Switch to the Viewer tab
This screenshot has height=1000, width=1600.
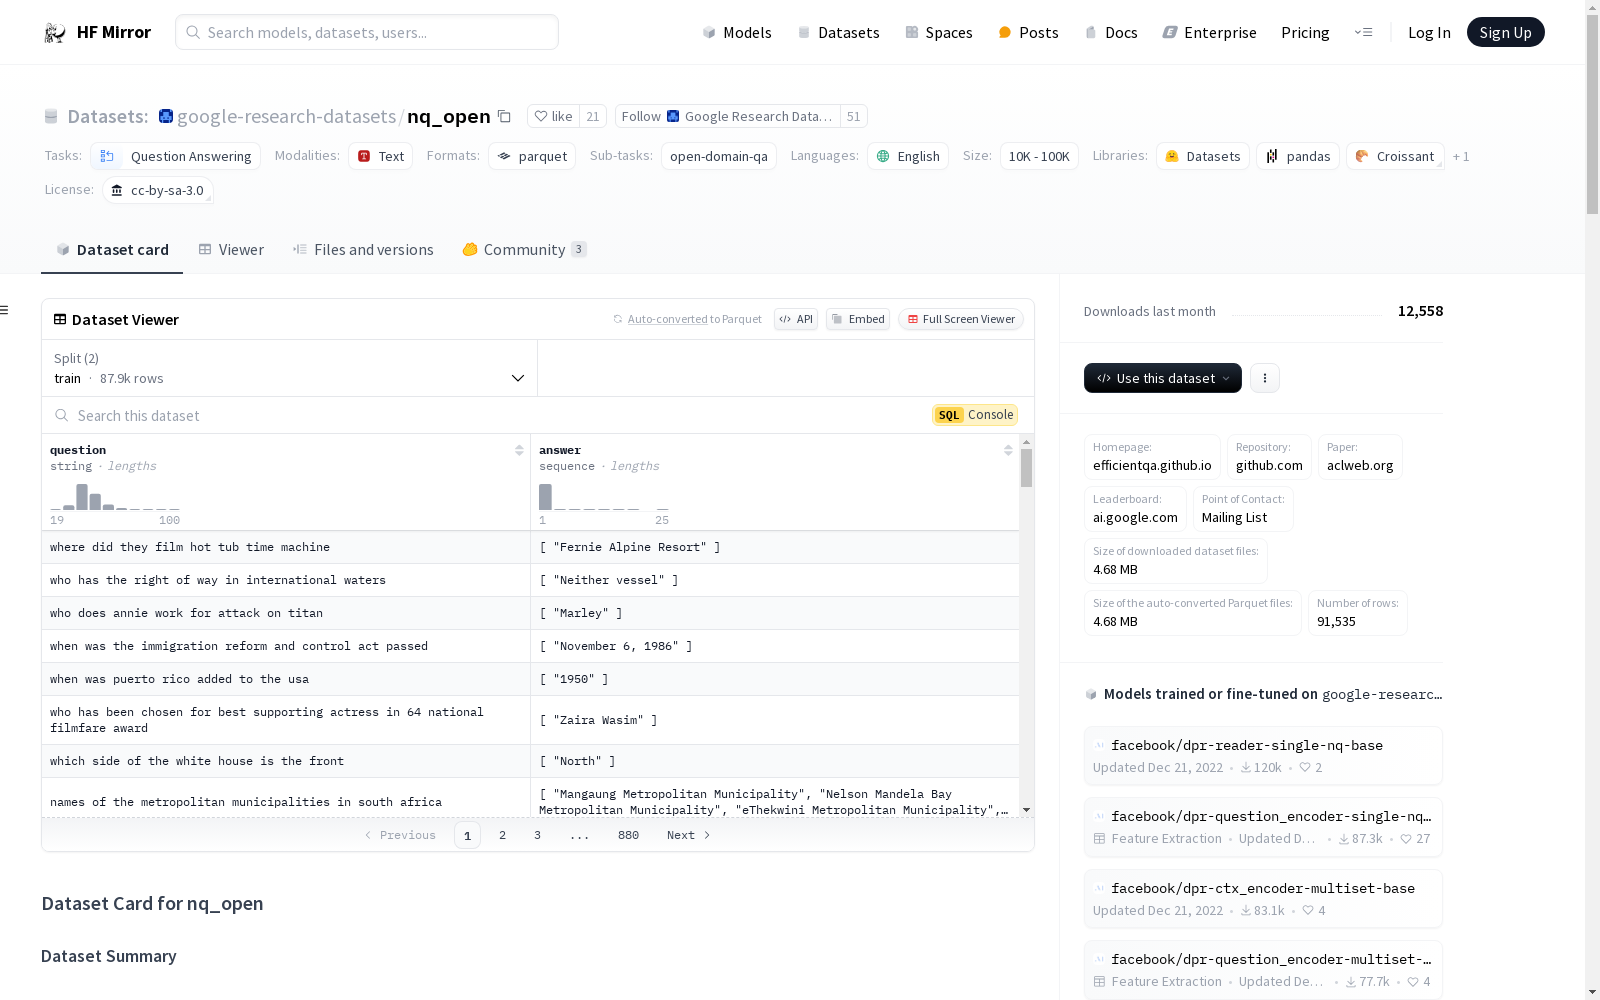231,250
